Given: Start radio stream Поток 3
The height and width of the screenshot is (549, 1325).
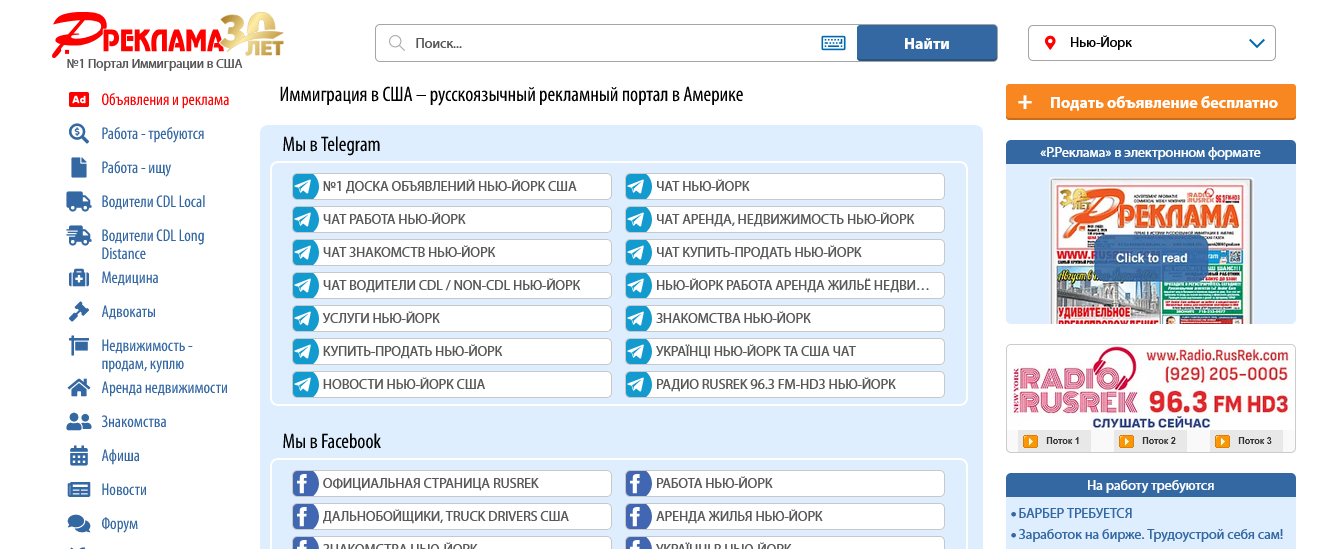Looking at the screenshot, I should point(1223,441).
